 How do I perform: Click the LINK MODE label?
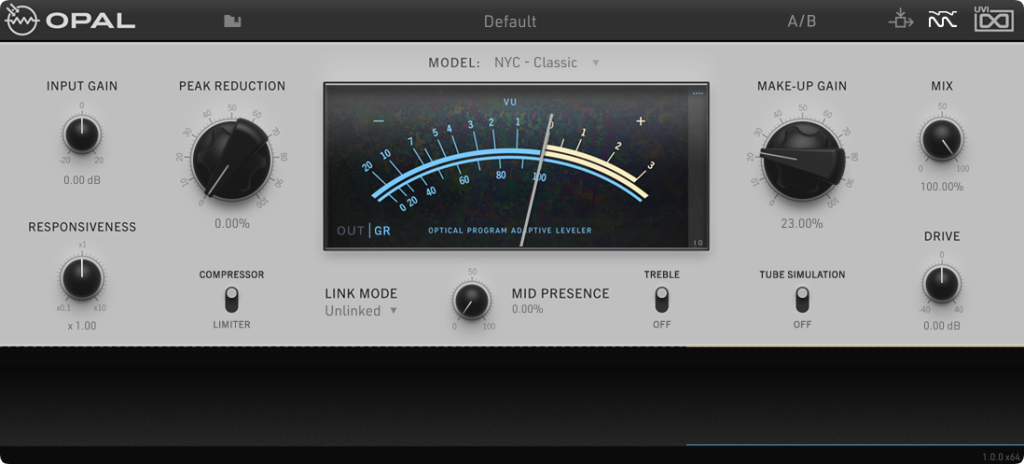361,294
